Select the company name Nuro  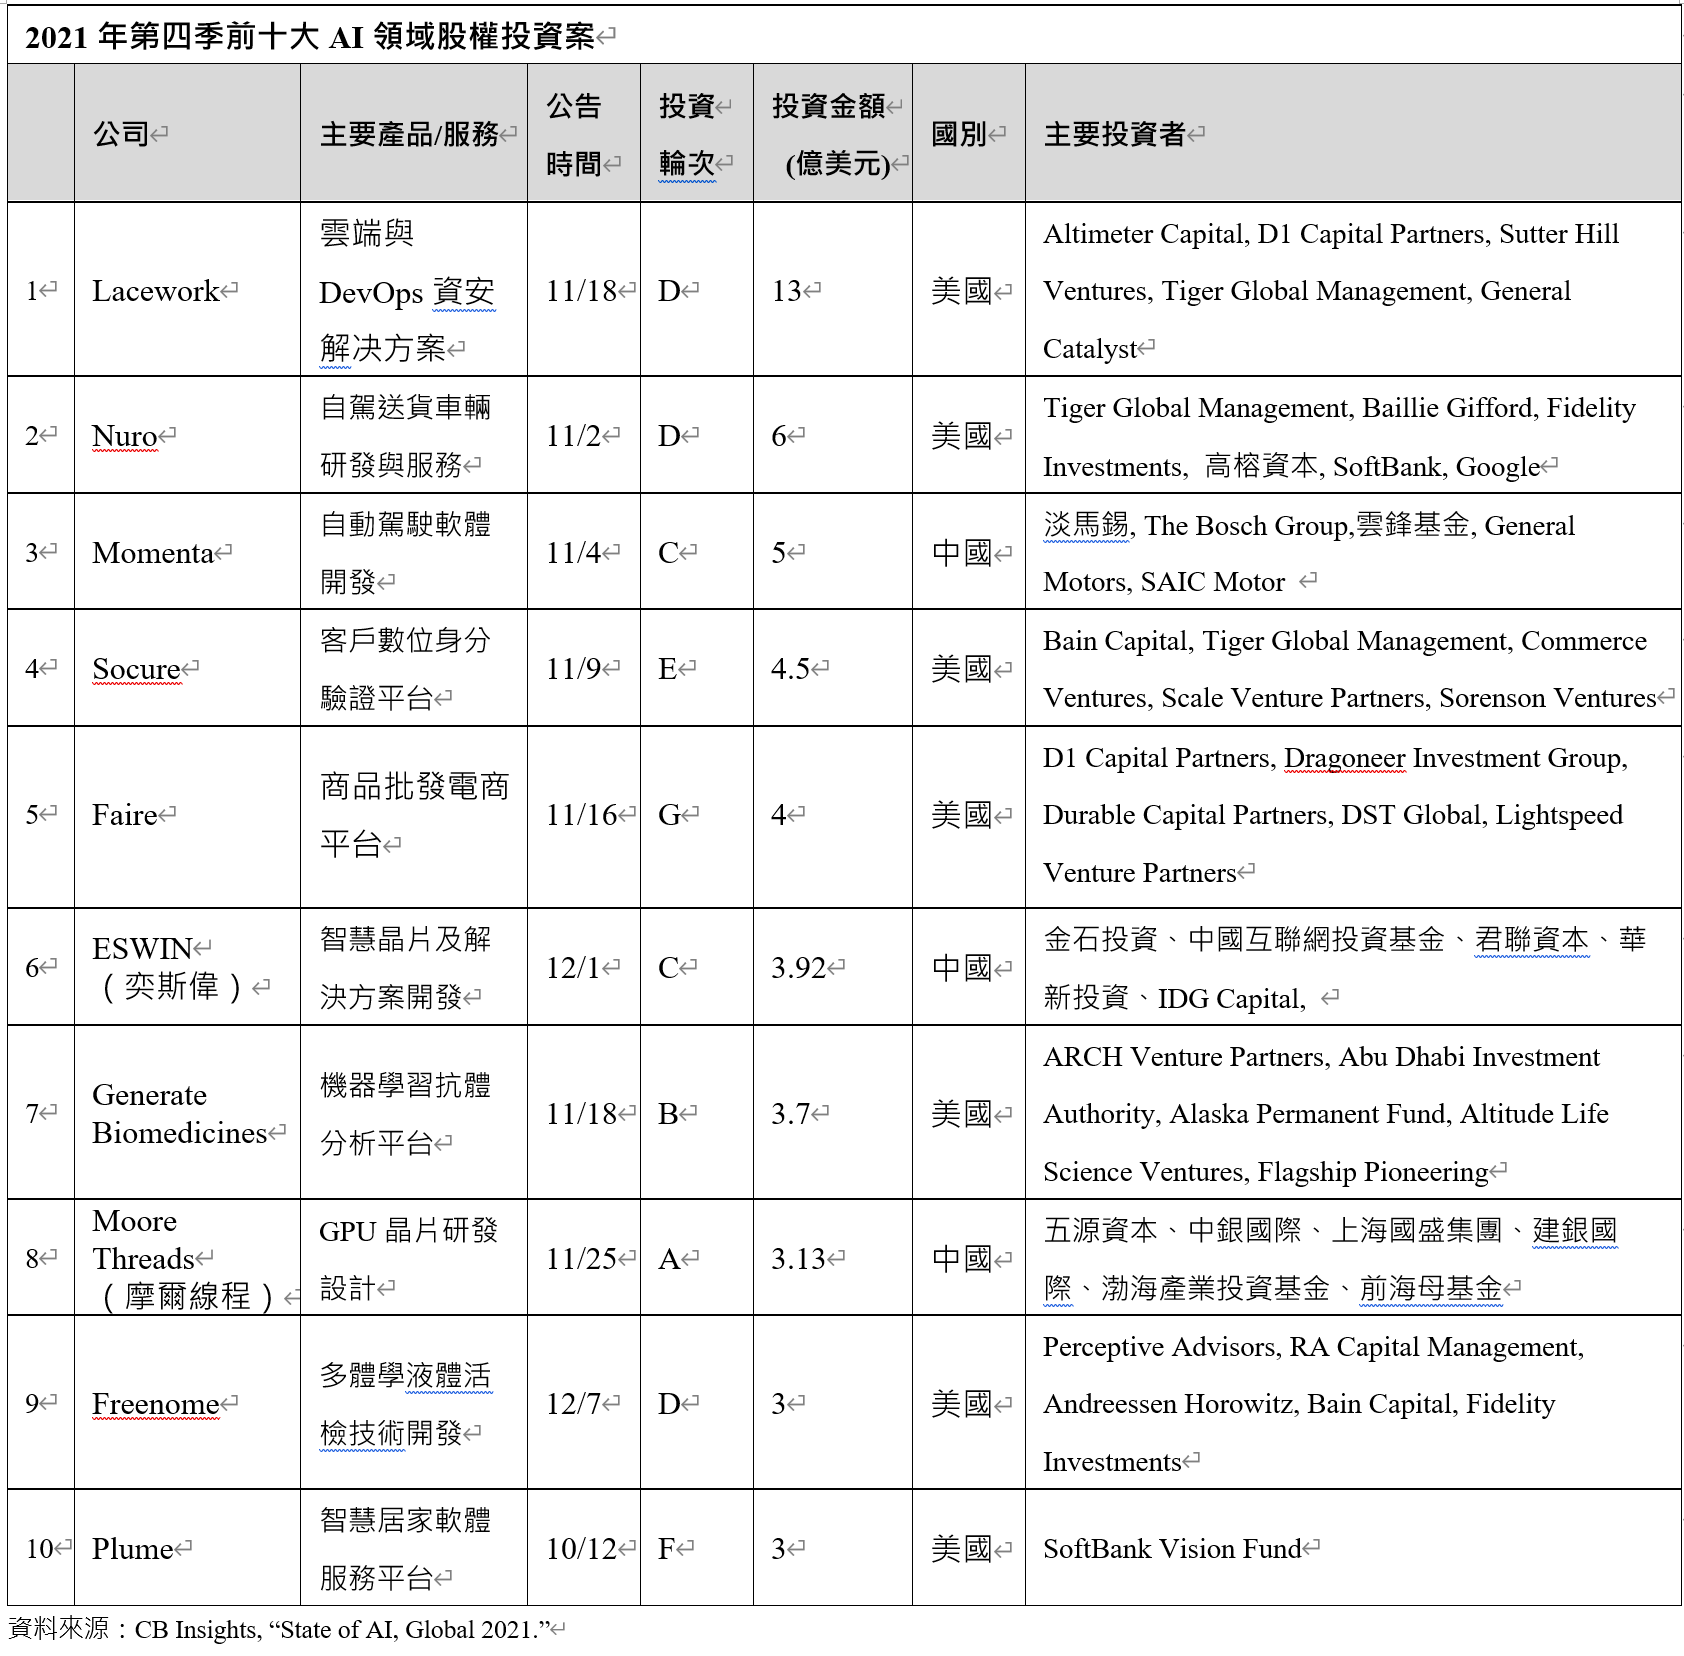tap(125, 436)
